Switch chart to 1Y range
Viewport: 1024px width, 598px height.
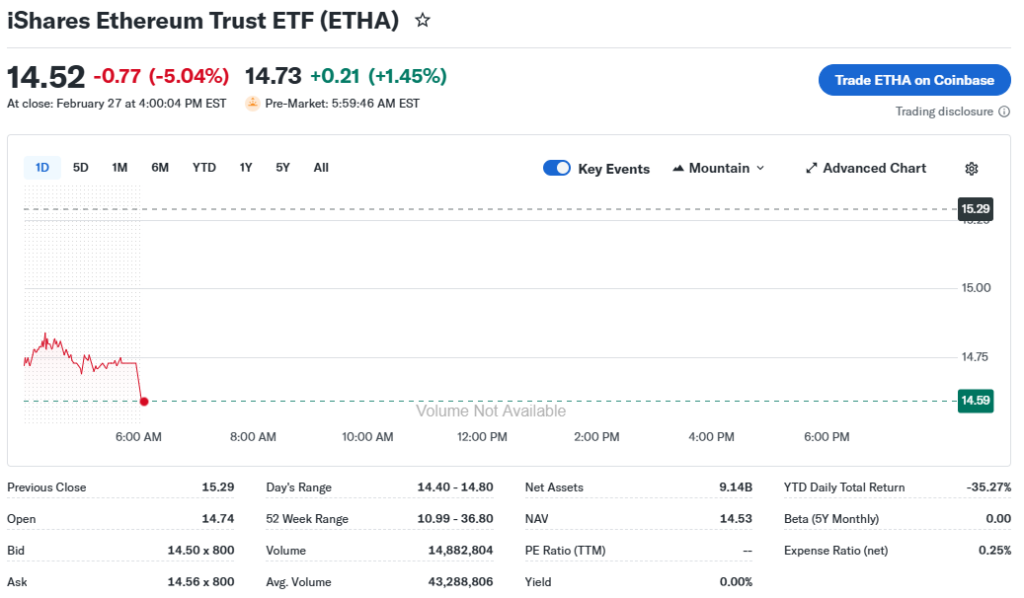click(x=246, y=168)
